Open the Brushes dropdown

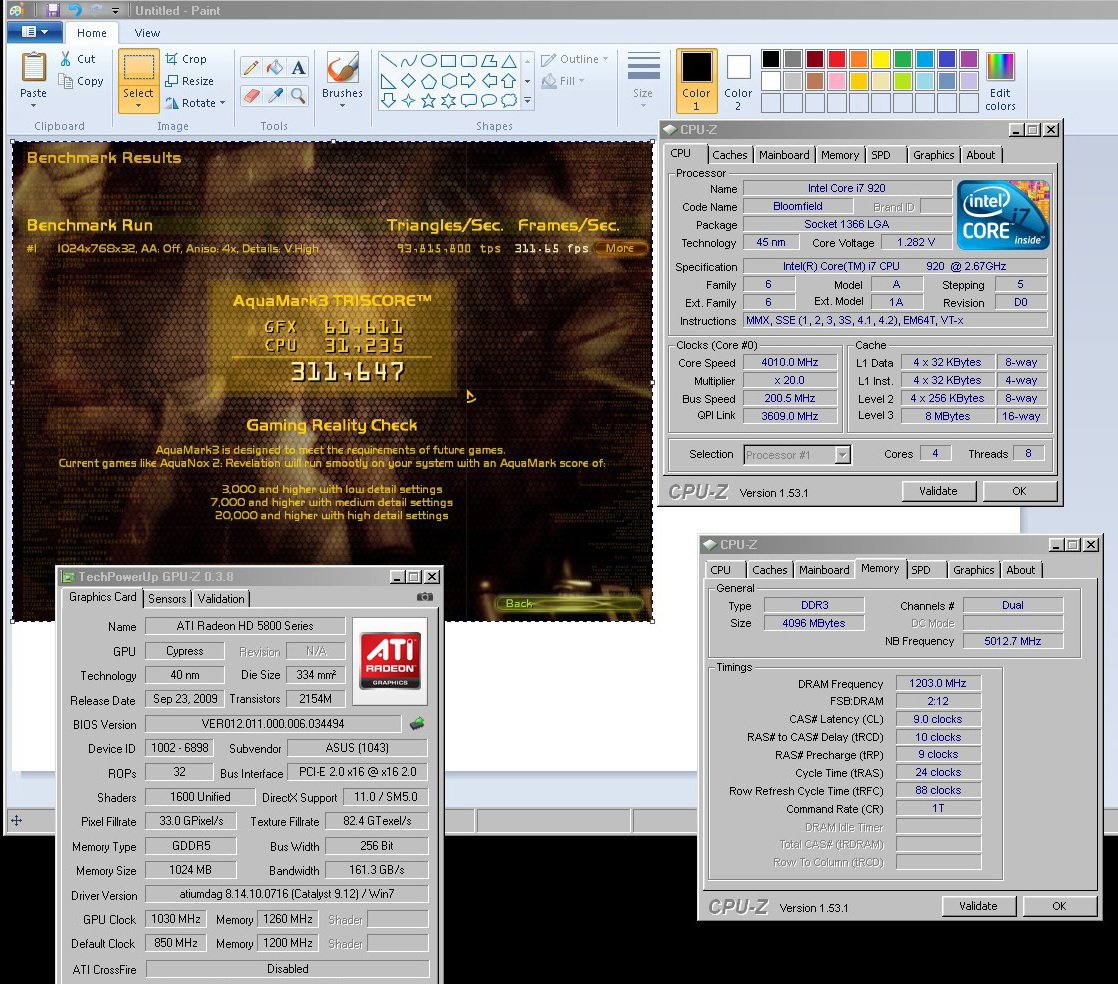pos(342,106)
